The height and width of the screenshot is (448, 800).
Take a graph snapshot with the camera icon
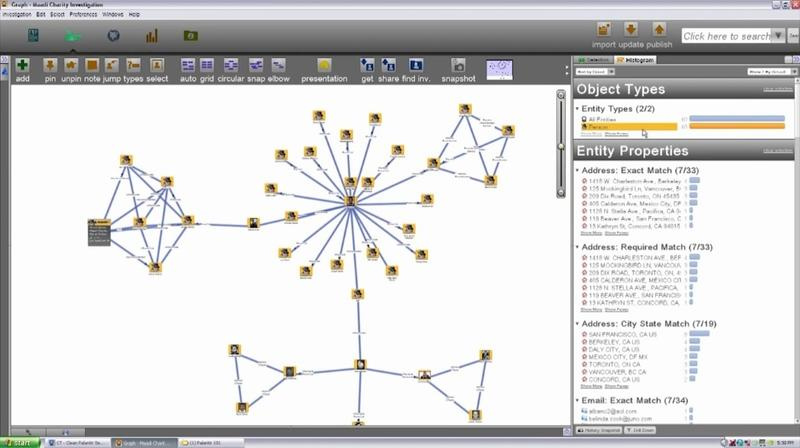pyautogui.click(x=458, y=65)
